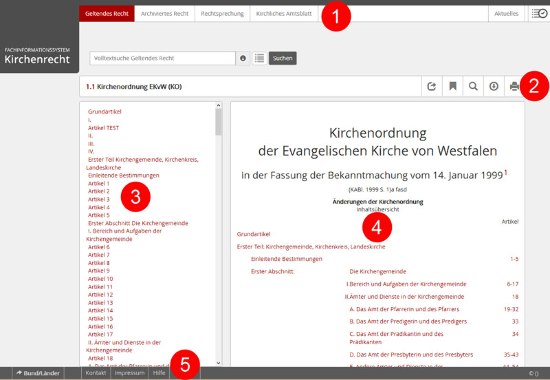This screenshot has height=380, width=550.
Task: Bookmark the Kirchenordnung document
Action: 452,86
